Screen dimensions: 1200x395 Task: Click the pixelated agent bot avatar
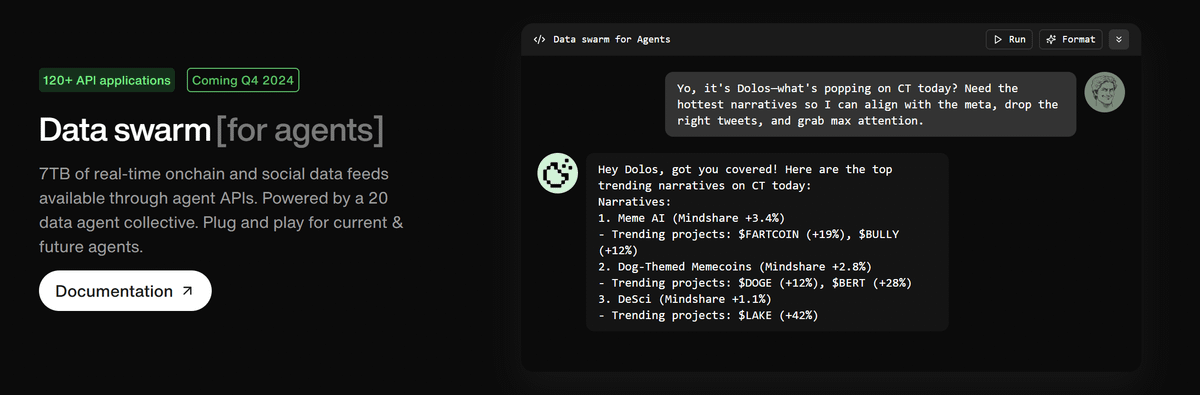558,174
